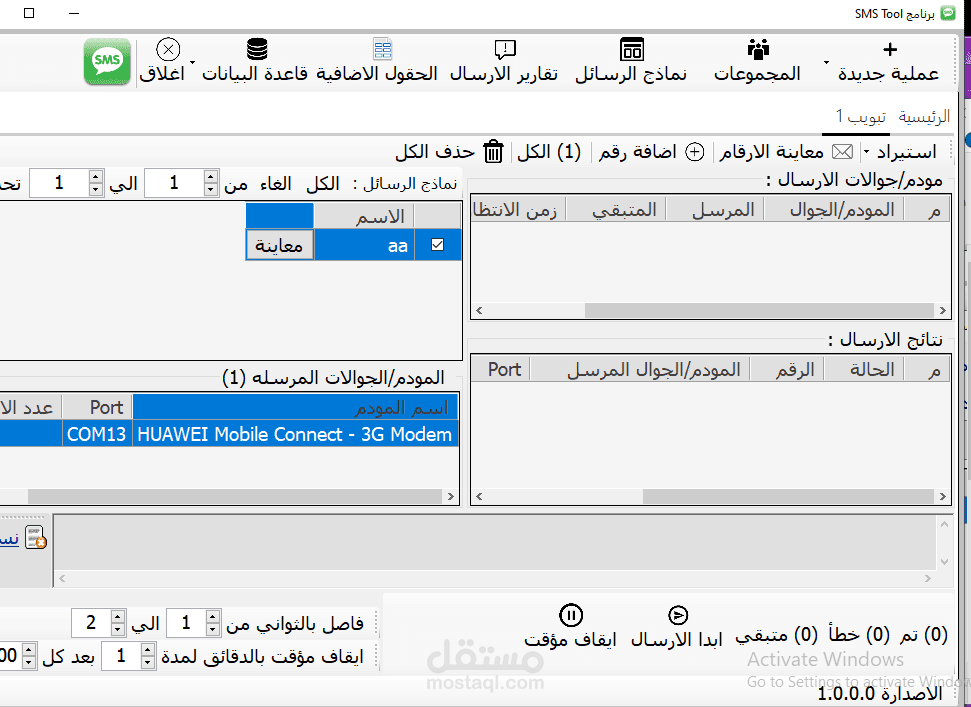Click the template 'الي' number field
The width and height of the screenshot is (971, 707).
tap(59, 183)
